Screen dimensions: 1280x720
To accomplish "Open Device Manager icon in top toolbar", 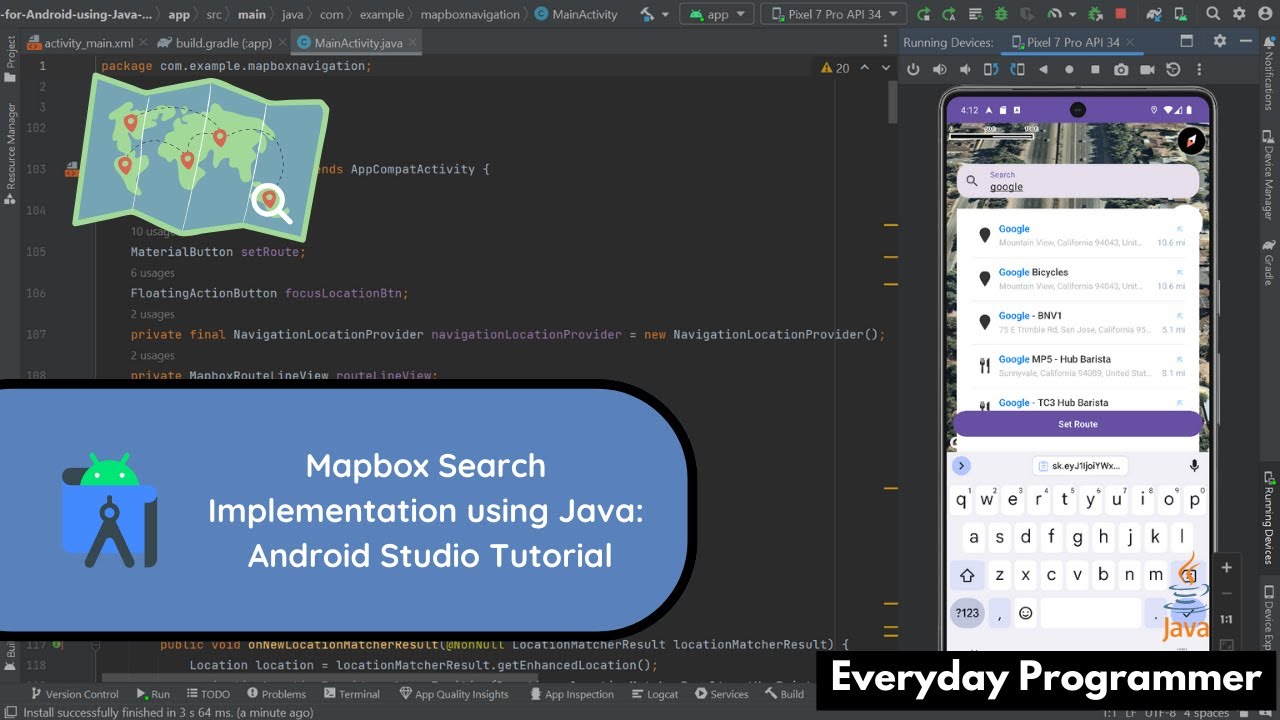I will (x=1181, y=14).
